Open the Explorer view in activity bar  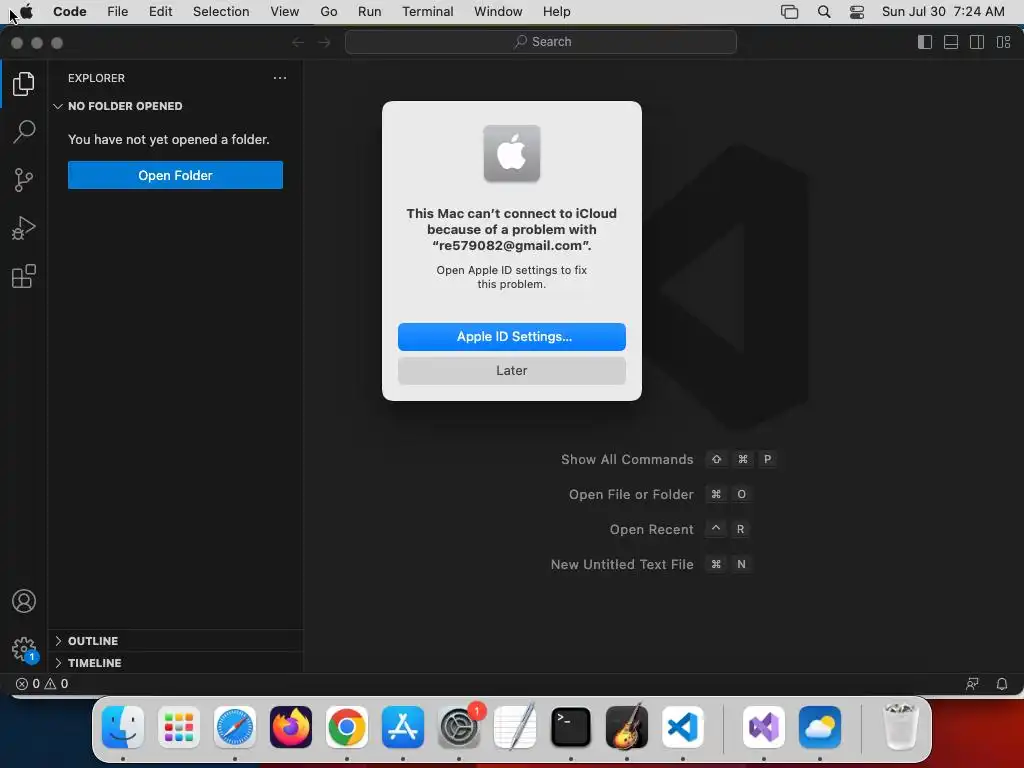[24, 84]
